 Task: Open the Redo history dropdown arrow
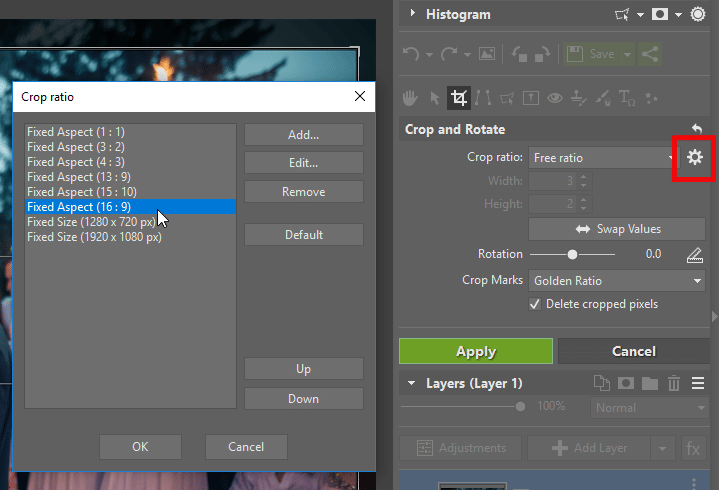[x=467, y=55]
